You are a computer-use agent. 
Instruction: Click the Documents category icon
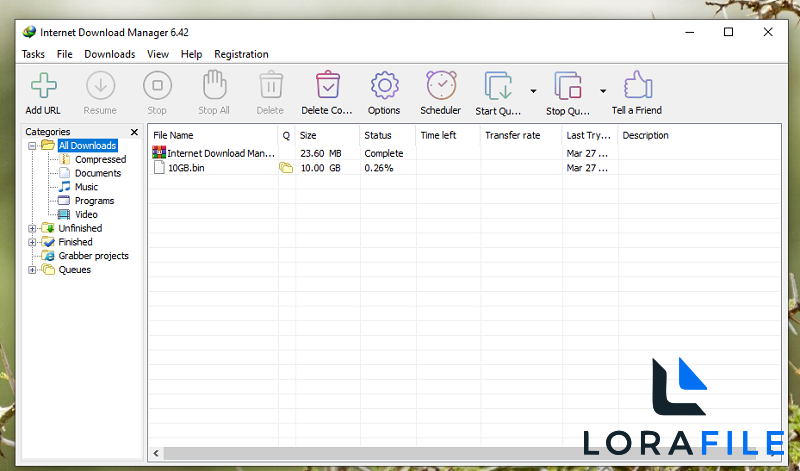65,173
